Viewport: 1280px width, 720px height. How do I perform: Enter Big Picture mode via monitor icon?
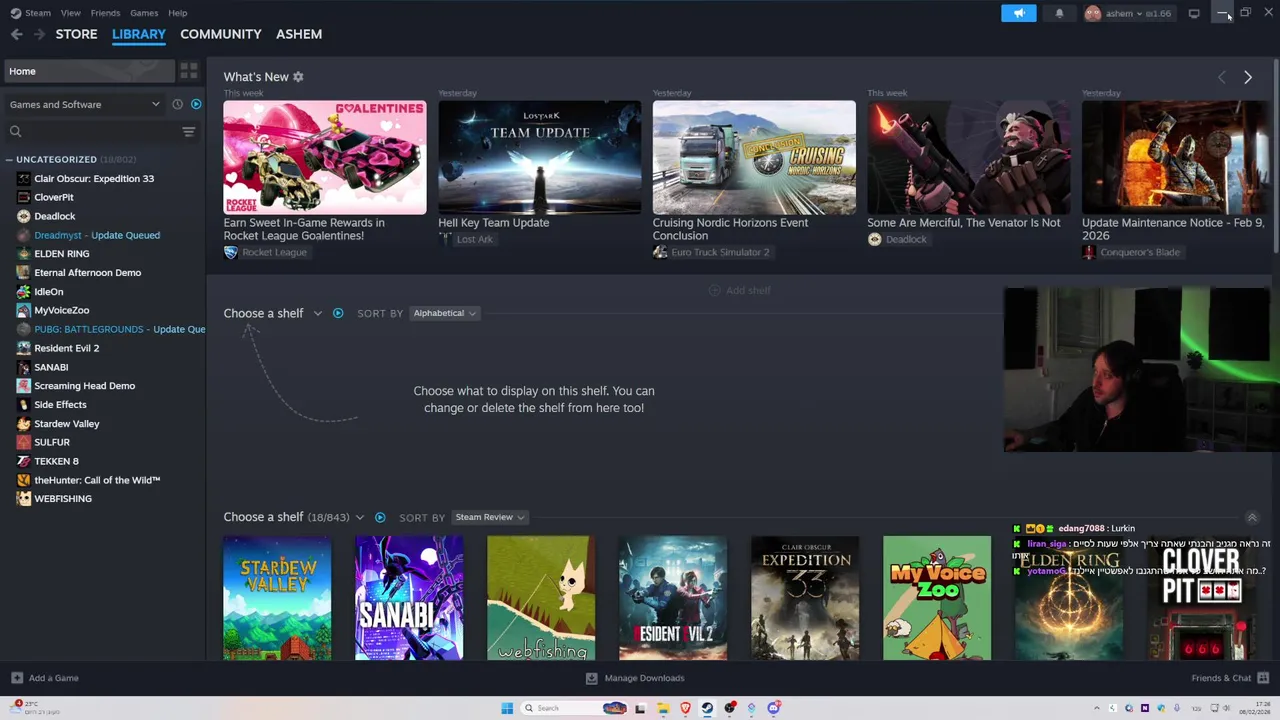pyautogui.click(x=1194, y=13)
